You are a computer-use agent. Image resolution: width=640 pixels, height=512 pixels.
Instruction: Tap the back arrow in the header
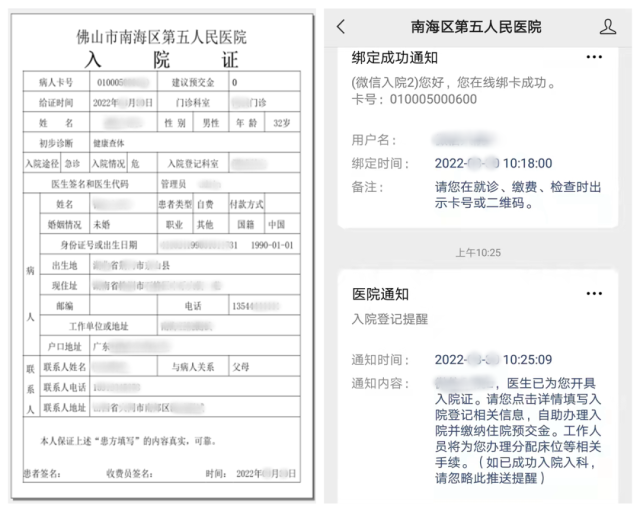point(341,27)
